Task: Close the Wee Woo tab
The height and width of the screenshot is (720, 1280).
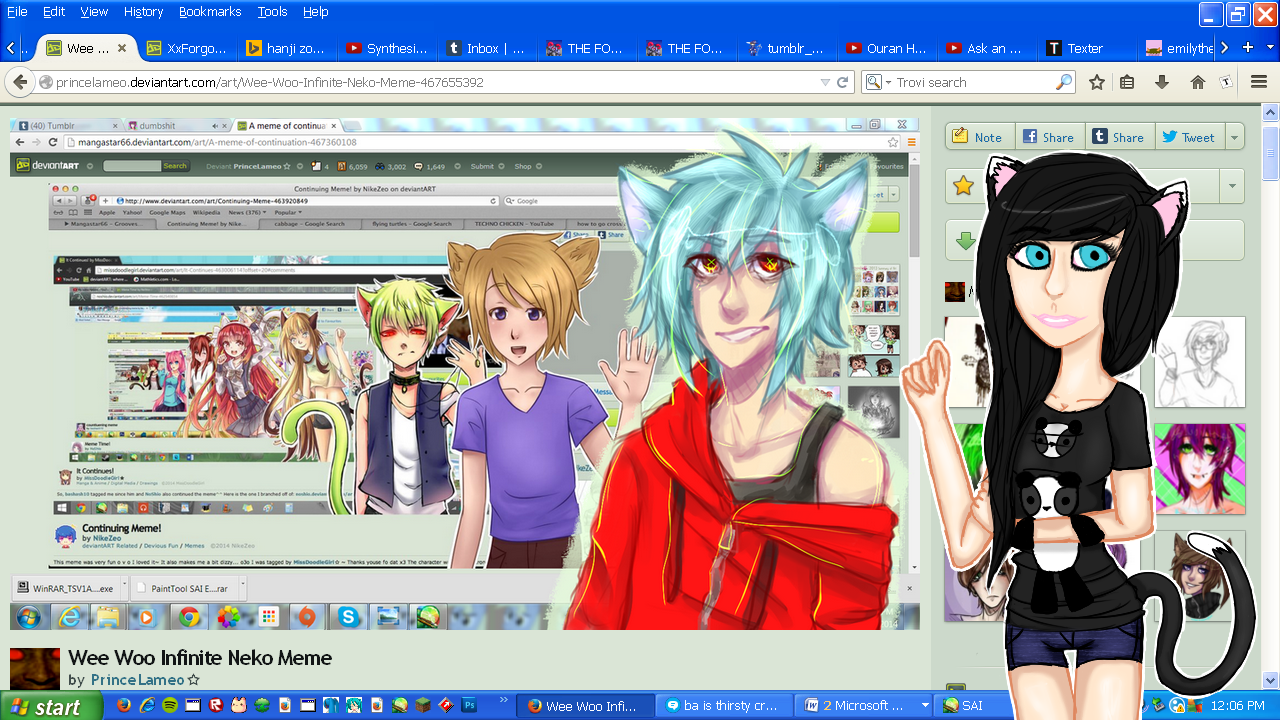Action: (x=123, y=48)
